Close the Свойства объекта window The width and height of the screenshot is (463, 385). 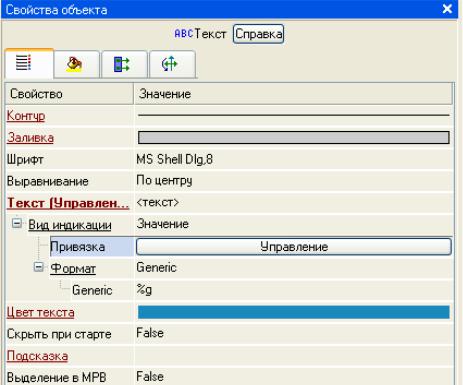[x=447, y=9]
